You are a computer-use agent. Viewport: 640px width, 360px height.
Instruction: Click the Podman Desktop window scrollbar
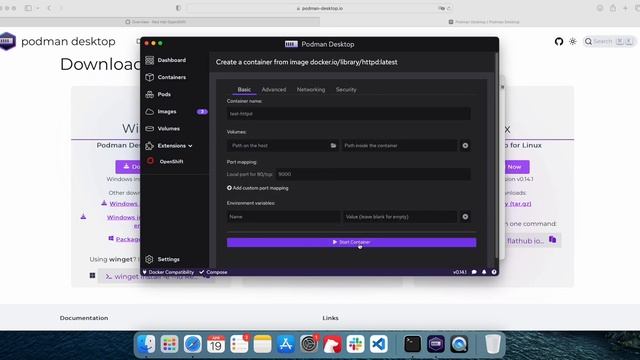(x=496, y=155)
